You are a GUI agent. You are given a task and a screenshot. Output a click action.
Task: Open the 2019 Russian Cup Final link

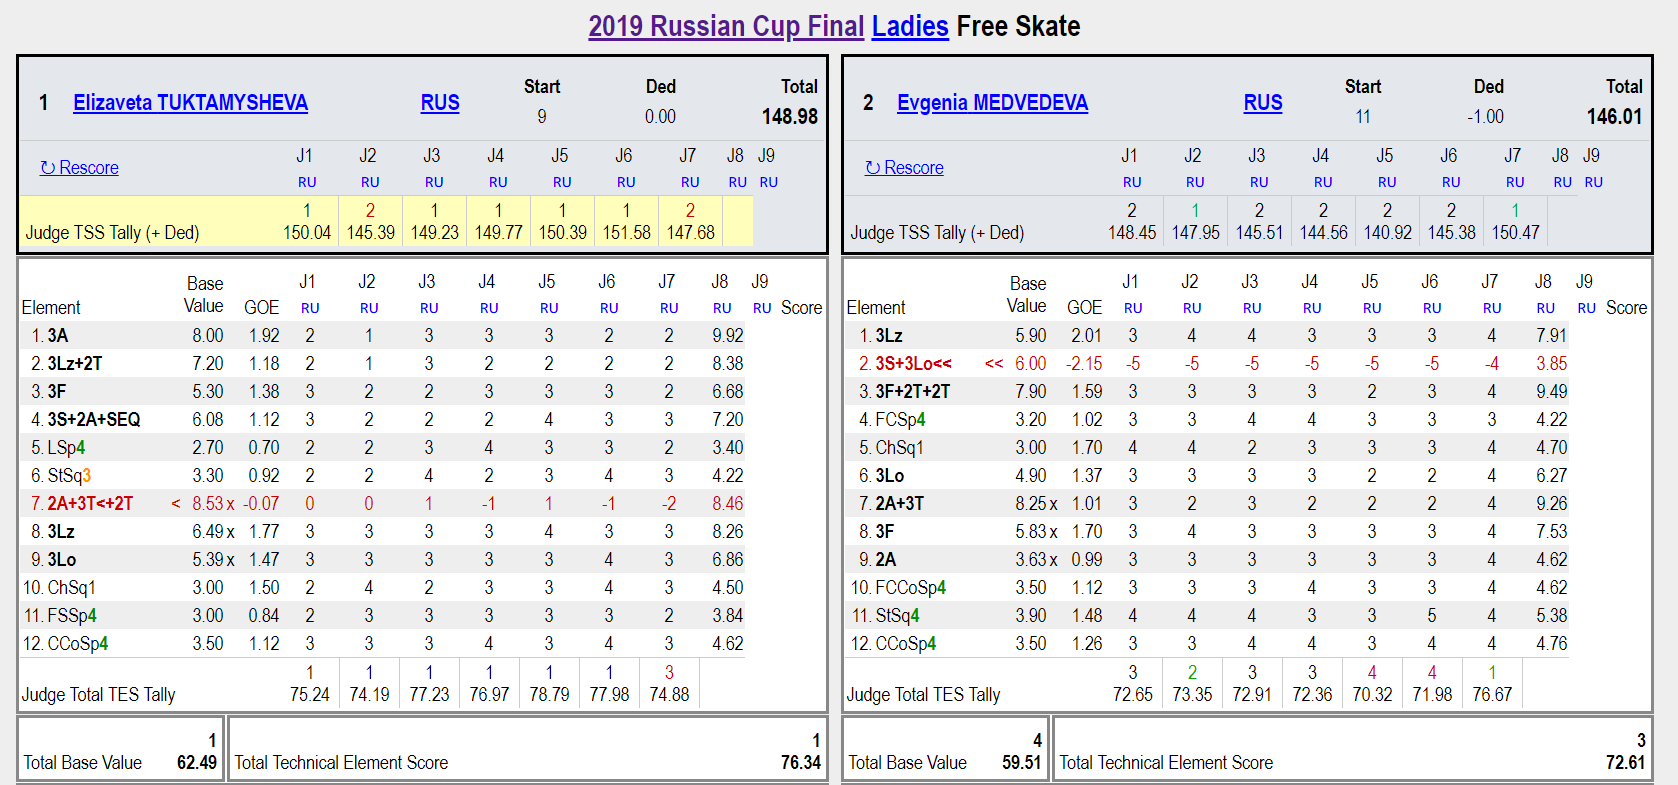pyautogui.click(x=726, y=26)
